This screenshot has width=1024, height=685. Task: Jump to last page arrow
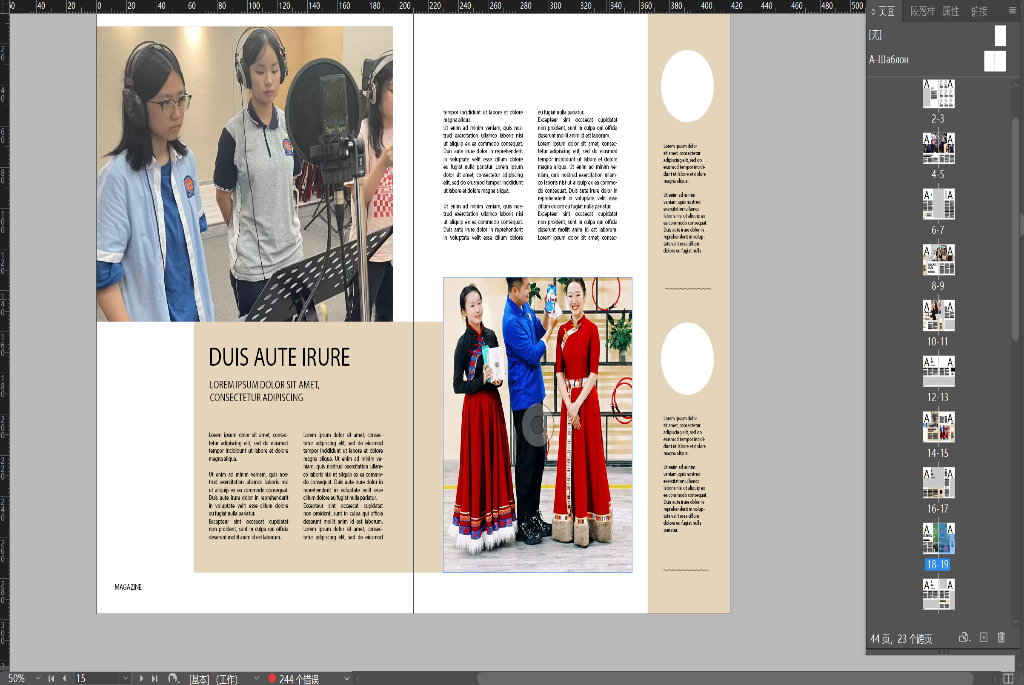[155, 679]
